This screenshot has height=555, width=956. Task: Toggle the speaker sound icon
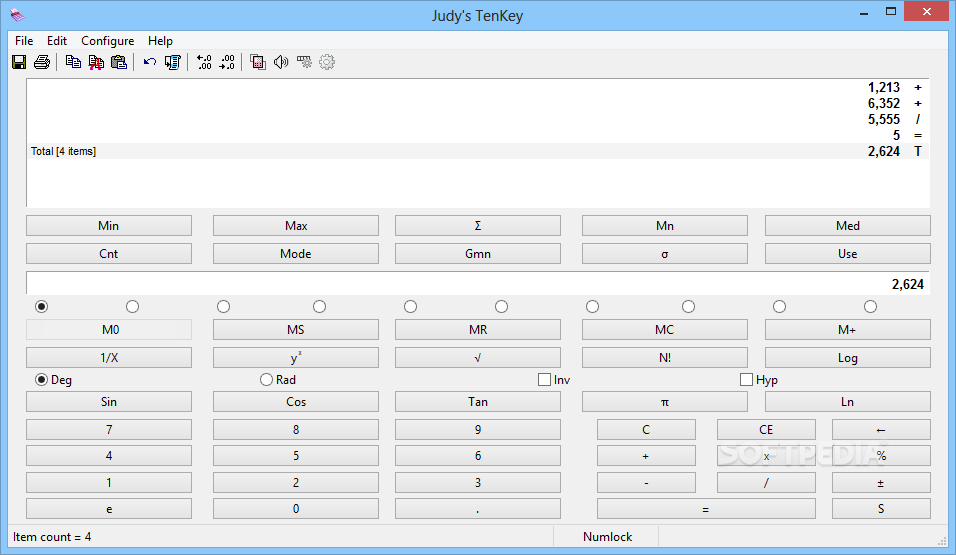281,62
